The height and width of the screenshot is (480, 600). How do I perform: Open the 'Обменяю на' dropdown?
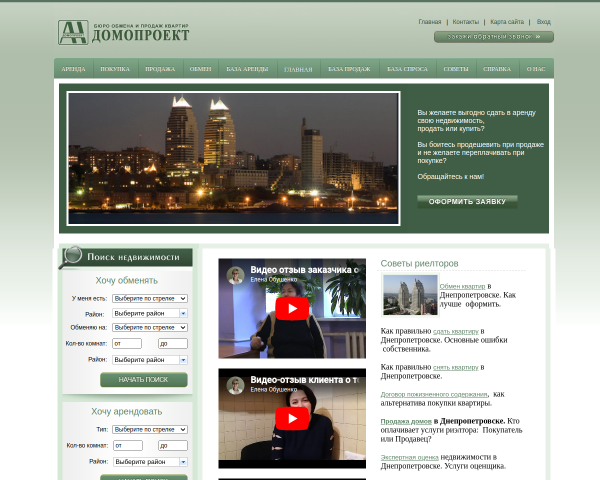tap(150, 328)
